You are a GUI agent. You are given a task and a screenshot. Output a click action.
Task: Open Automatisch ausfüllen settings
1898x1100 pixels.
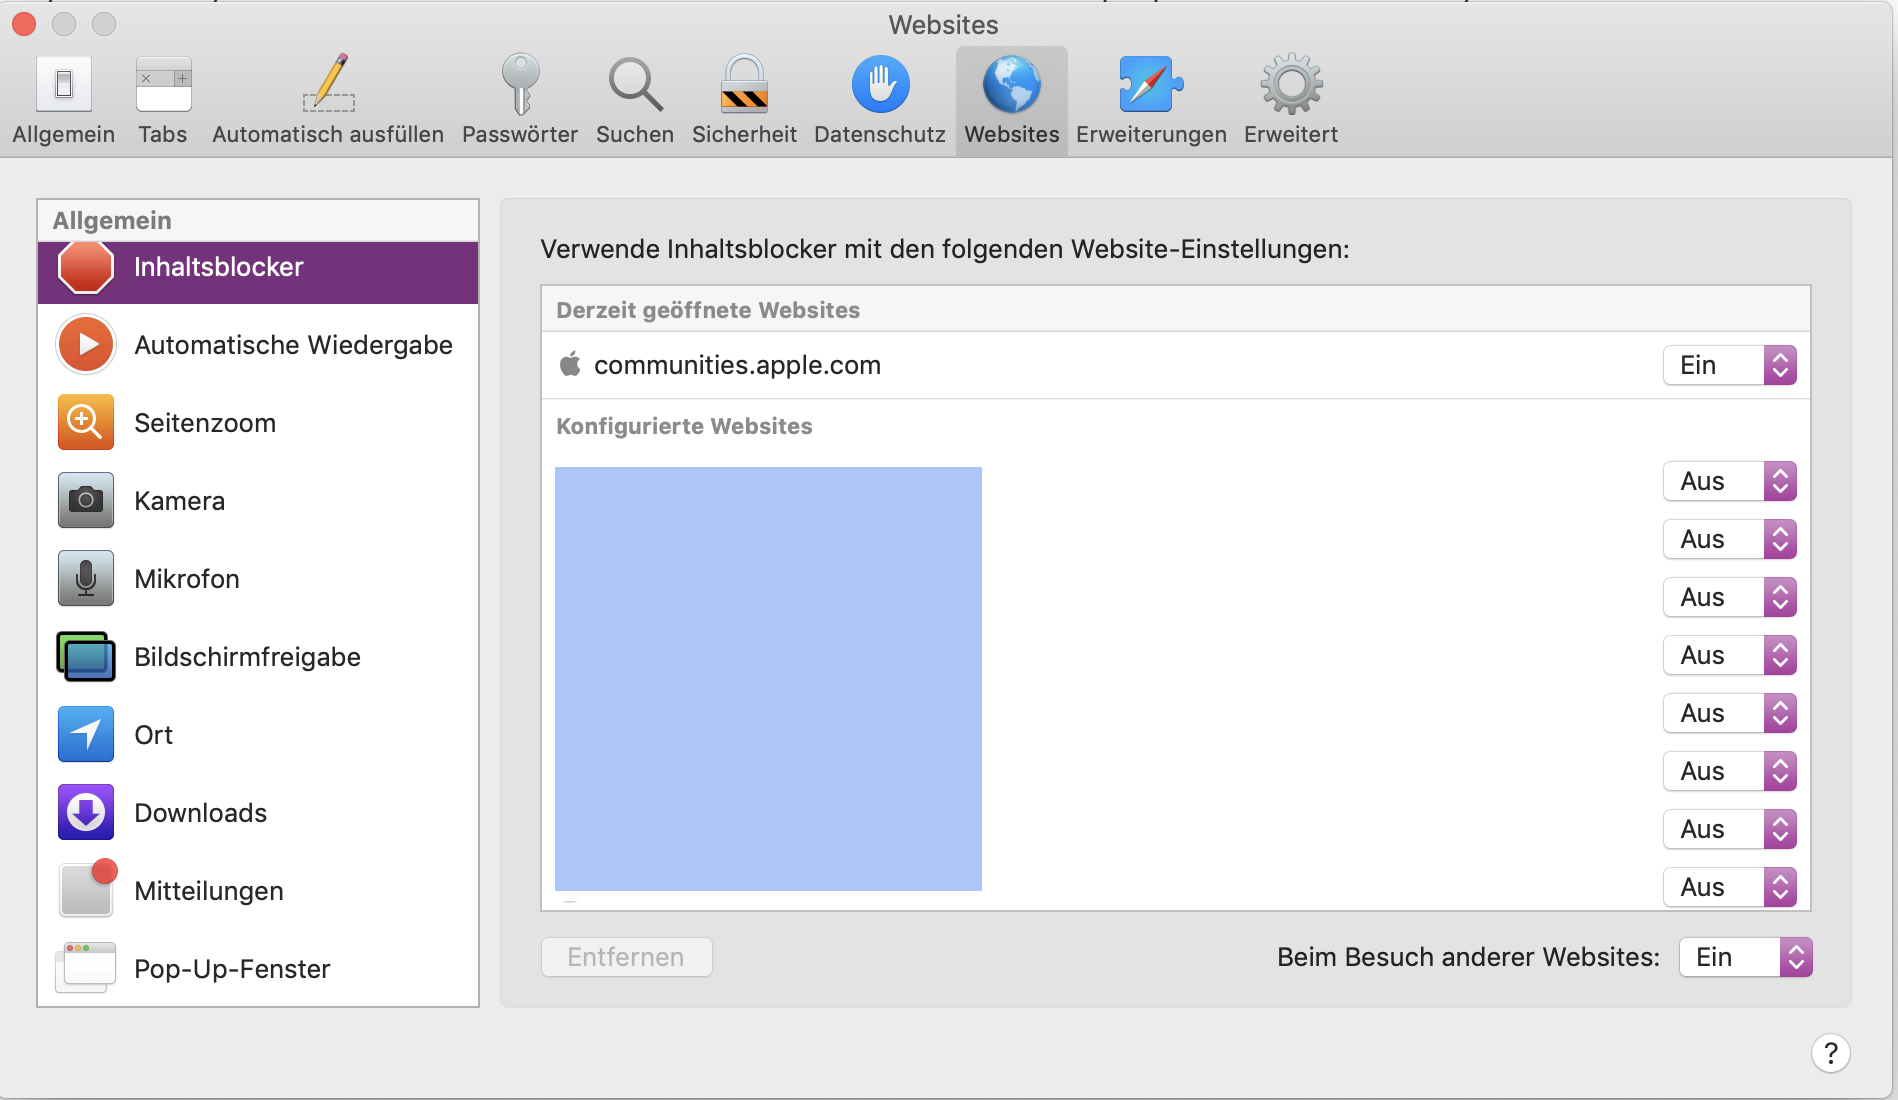point(328,100)
